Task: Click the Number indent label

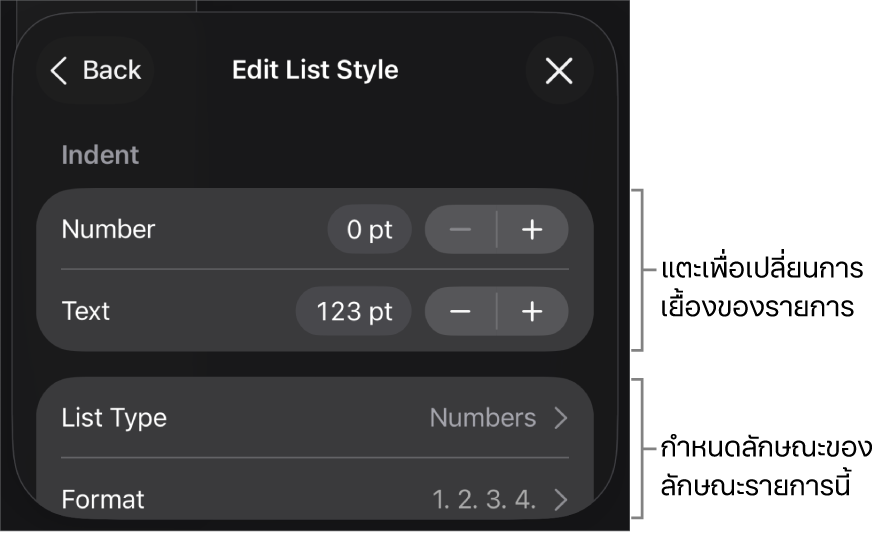Action: pyautogui.click(x=108, y=230)
